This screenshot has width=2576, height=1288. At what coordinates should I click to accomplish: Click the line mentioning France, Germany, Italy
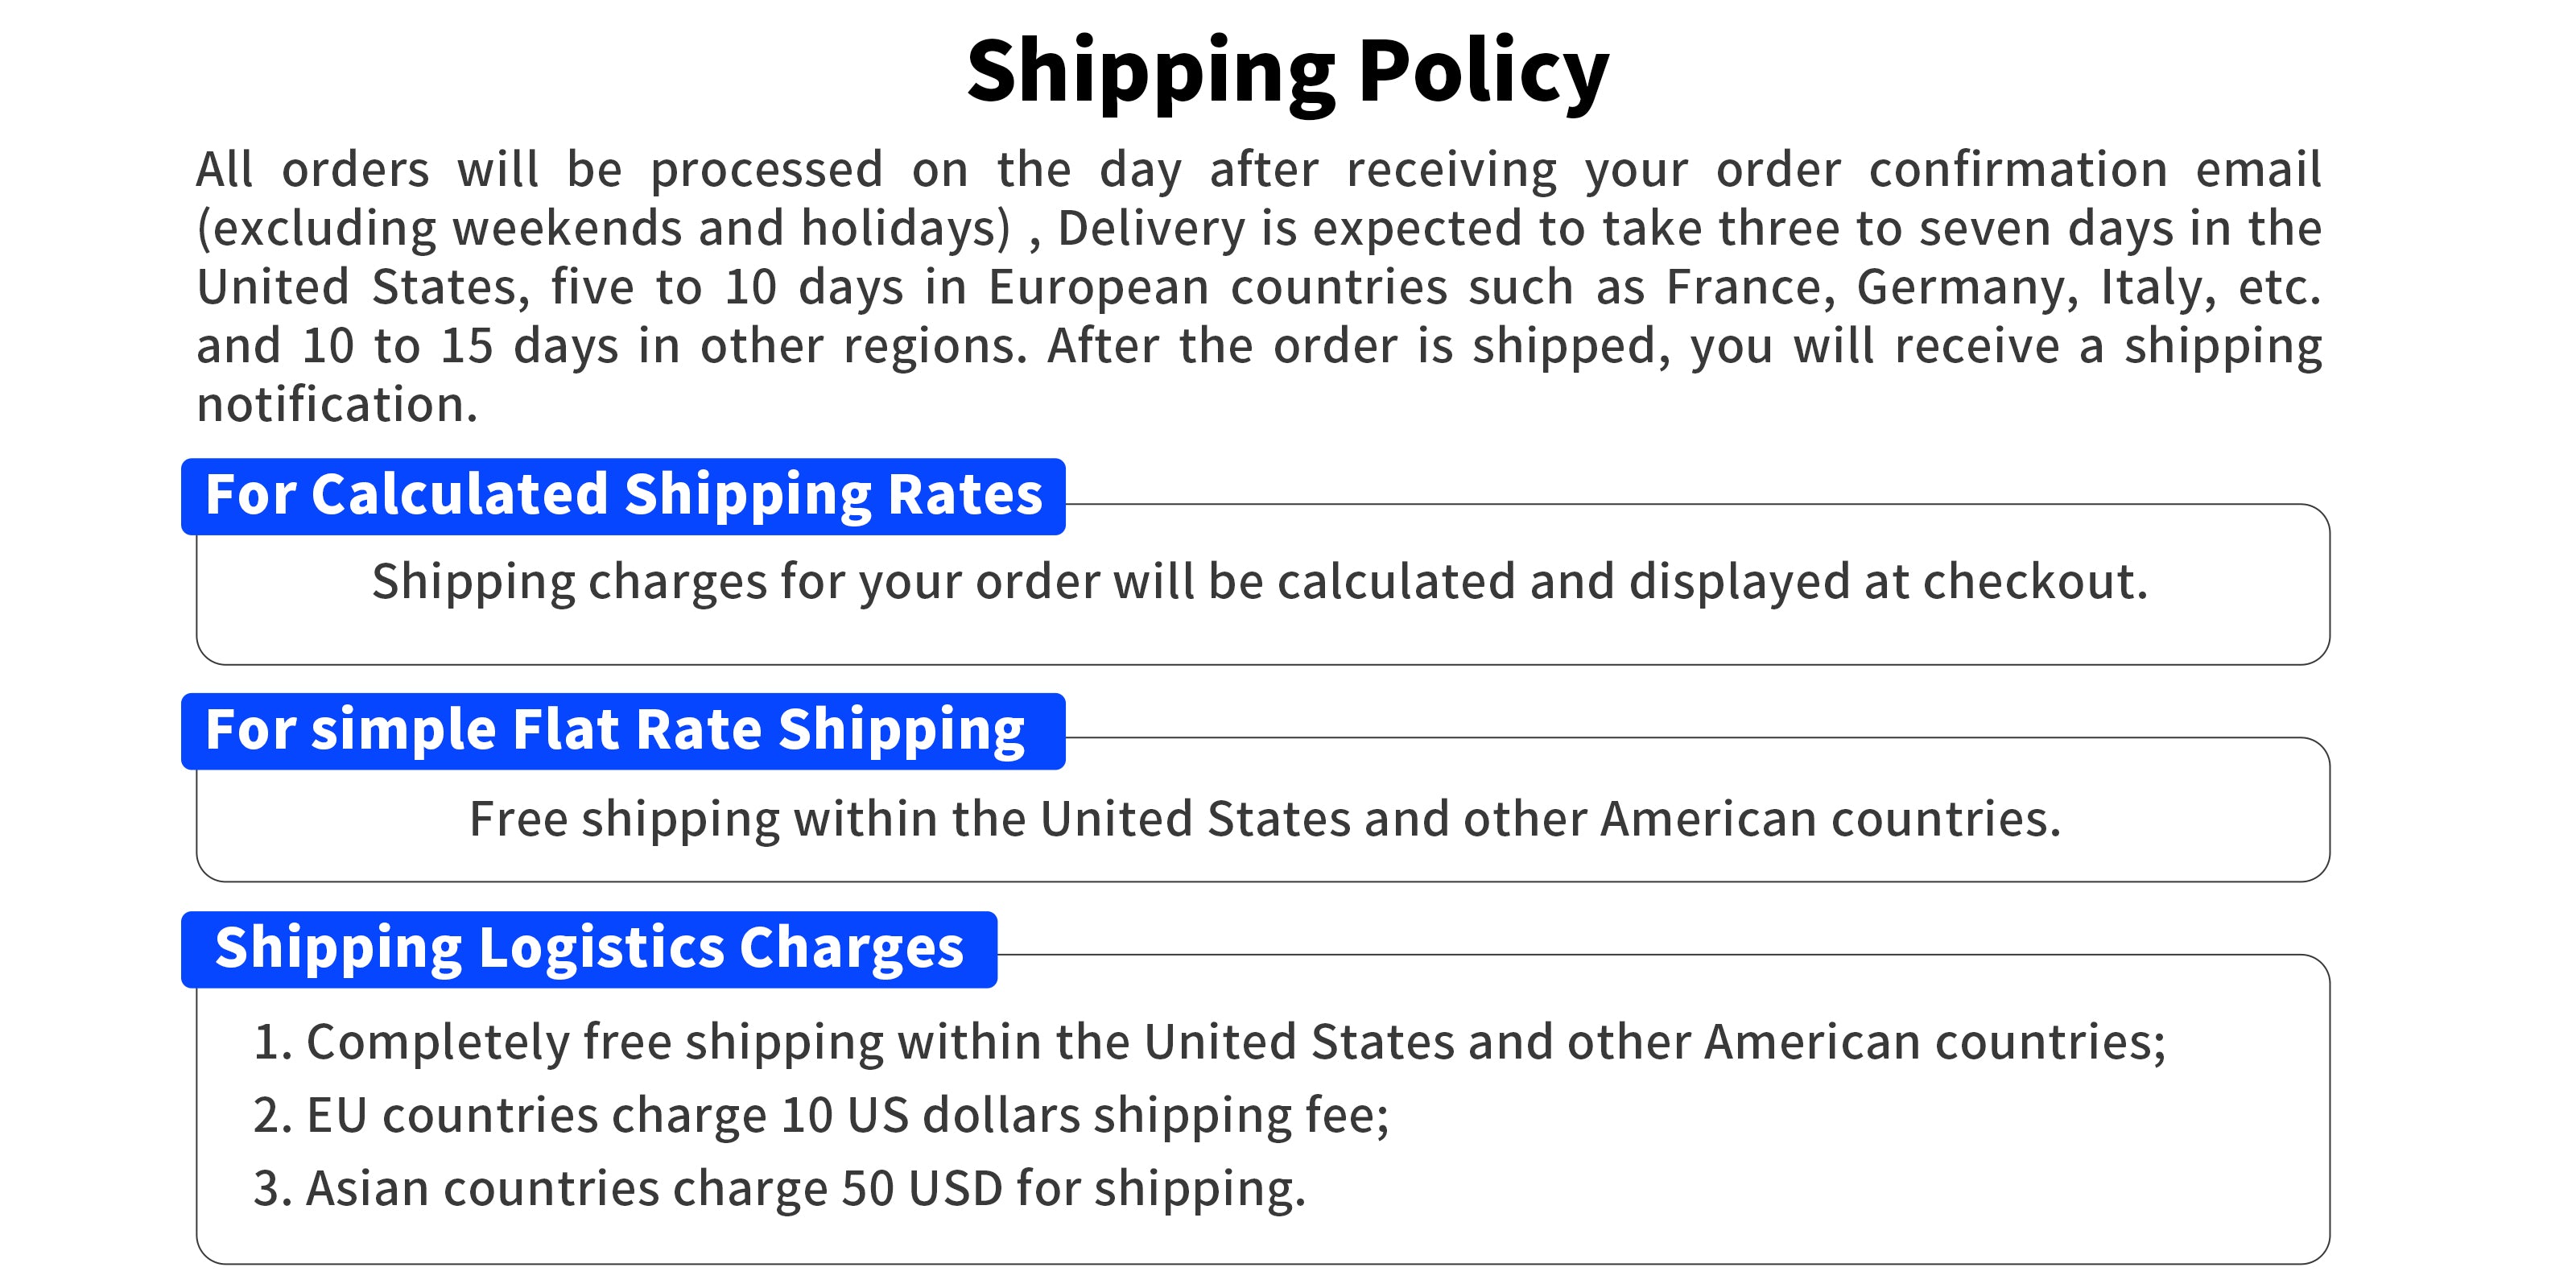pyautogui.click(x=1258, y=288)
